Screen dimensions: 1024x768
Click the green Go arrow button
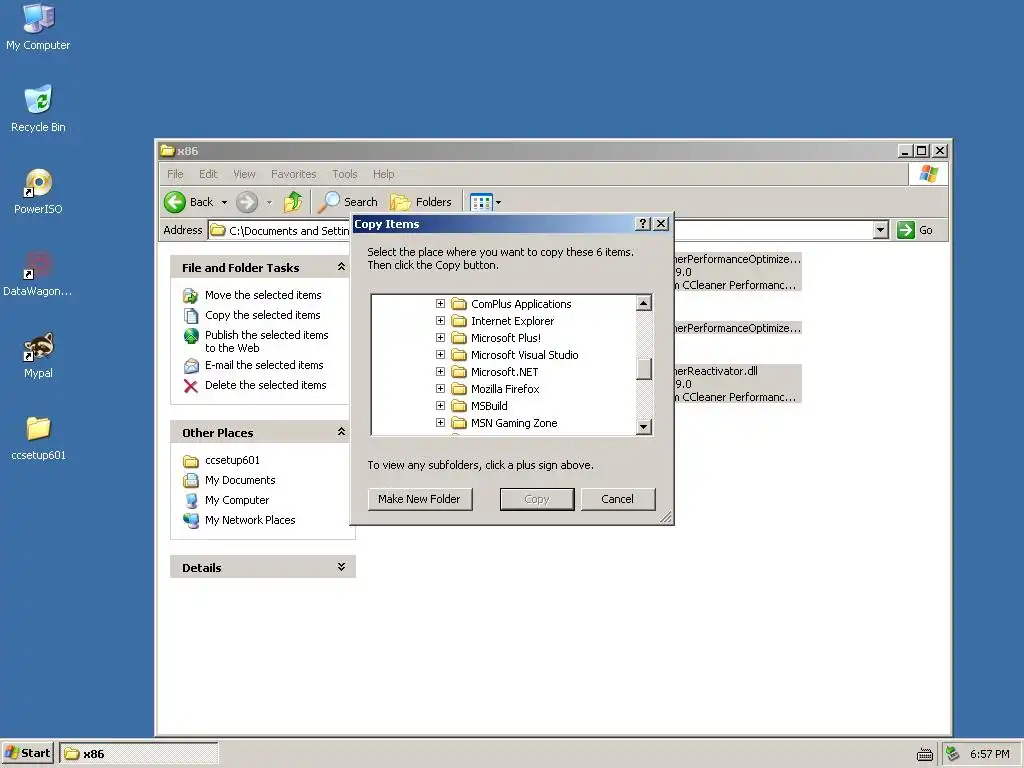(906, 230)
